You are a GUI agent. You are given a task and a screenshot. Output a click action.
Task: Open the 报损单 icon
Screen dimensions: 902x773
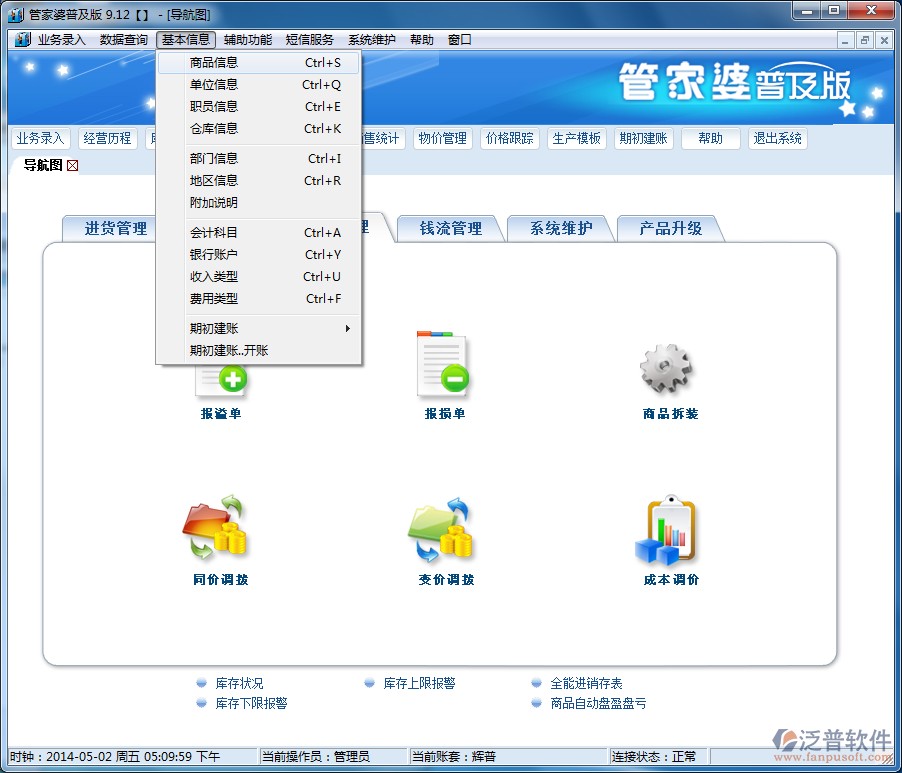tap(444, 365)
